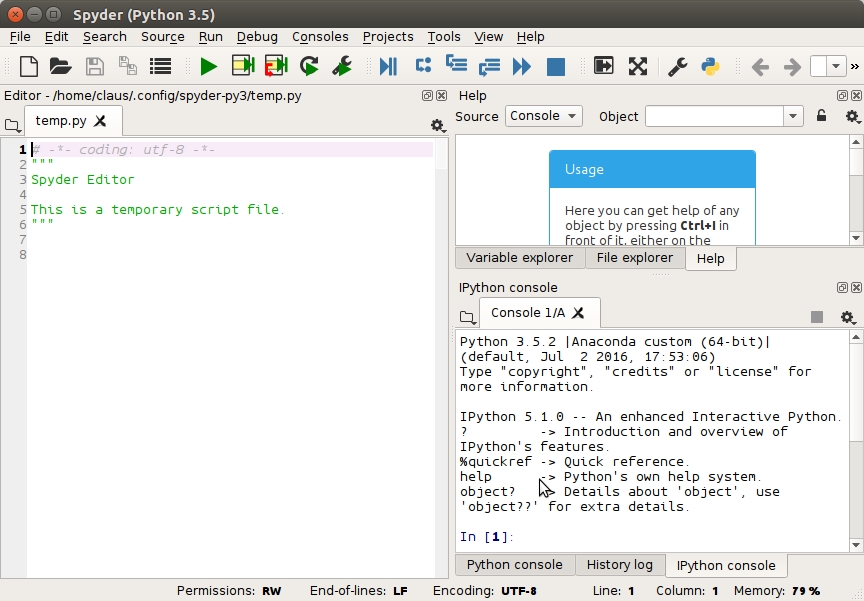The height and width of the screenshot is (601, 864).
Task: Click the IPython console scrollbar down arrow
Action: pos(856,545)
